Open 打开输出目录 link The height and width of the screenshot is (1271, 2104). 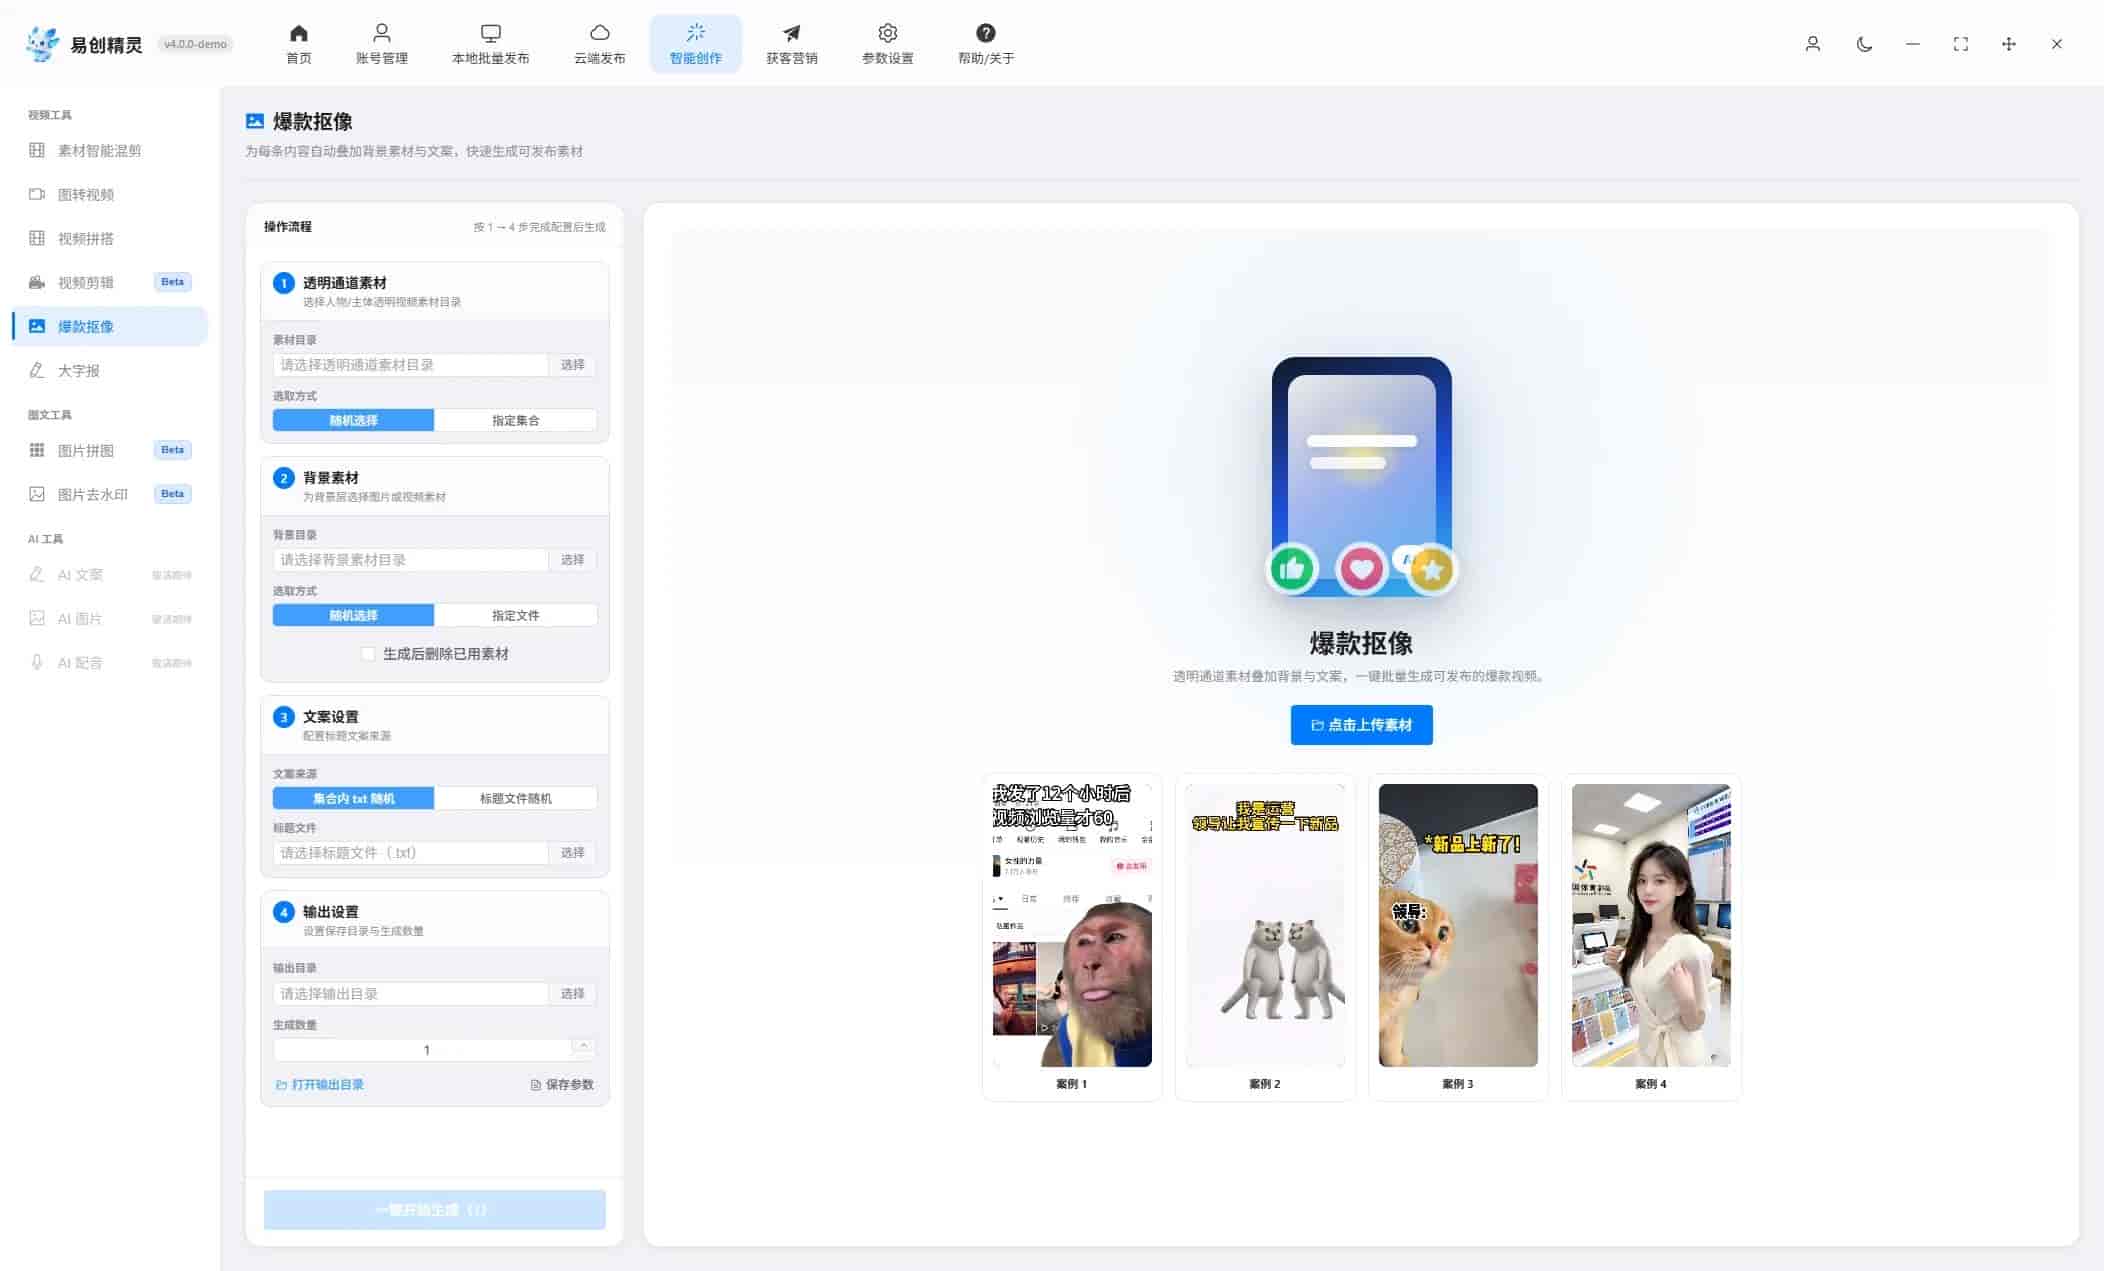coord(319,1085)
